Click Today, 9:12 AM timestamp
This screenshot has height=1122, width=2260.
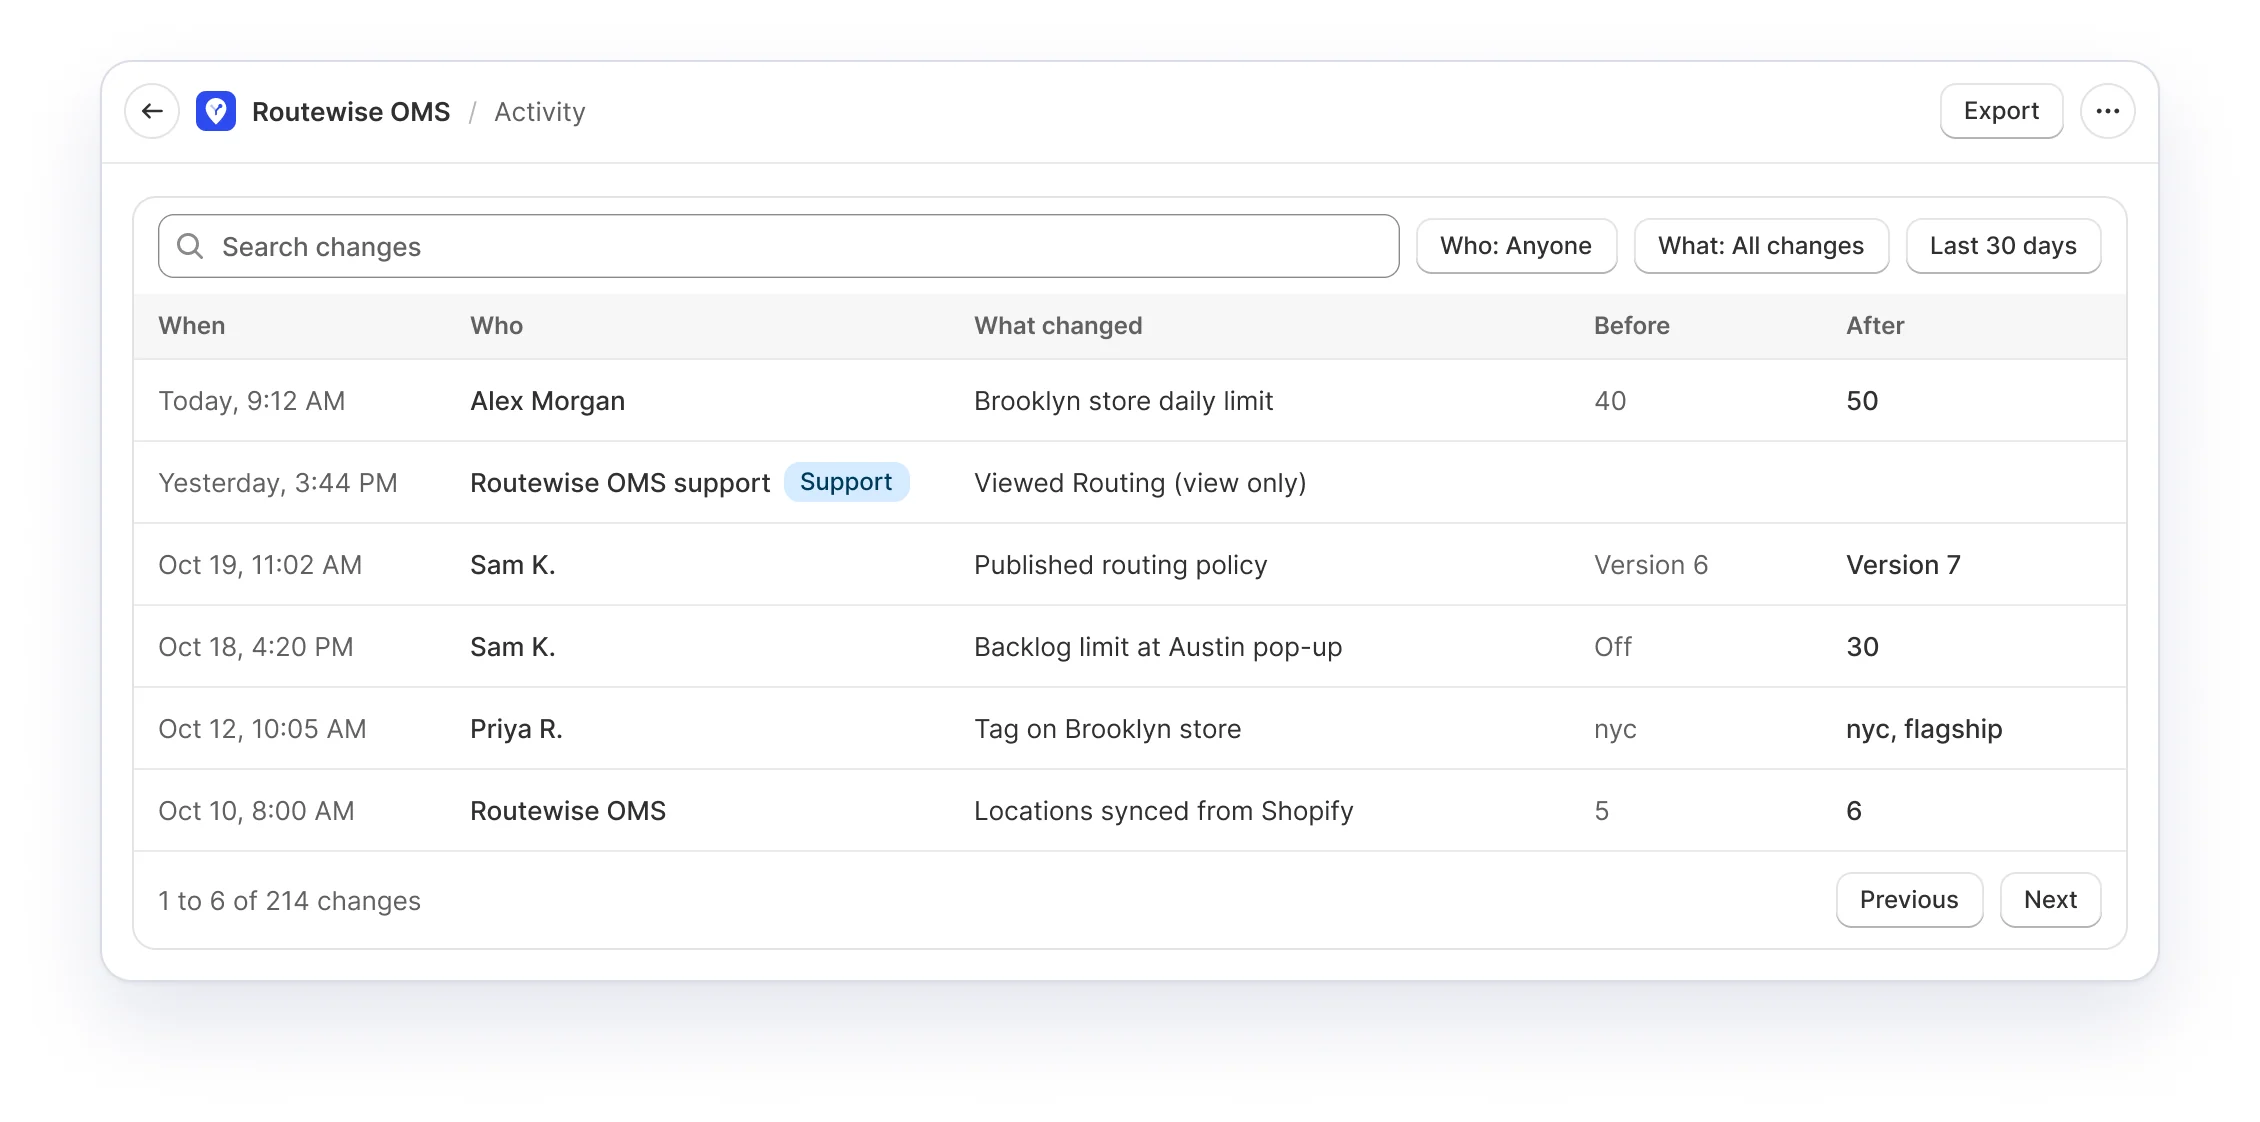click(252, 401)
